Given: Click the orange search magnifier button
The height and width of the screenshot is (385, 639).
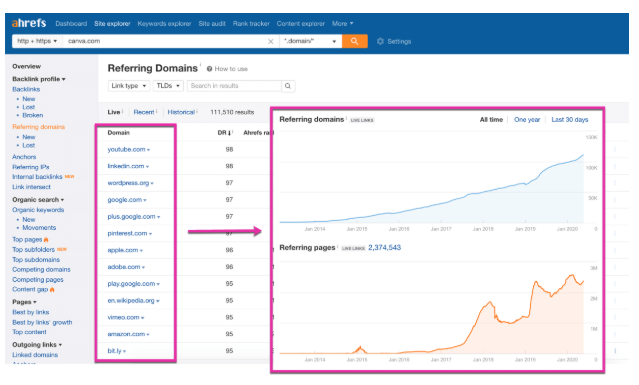Looking at the screenshot, I should [x=354, y=41].
